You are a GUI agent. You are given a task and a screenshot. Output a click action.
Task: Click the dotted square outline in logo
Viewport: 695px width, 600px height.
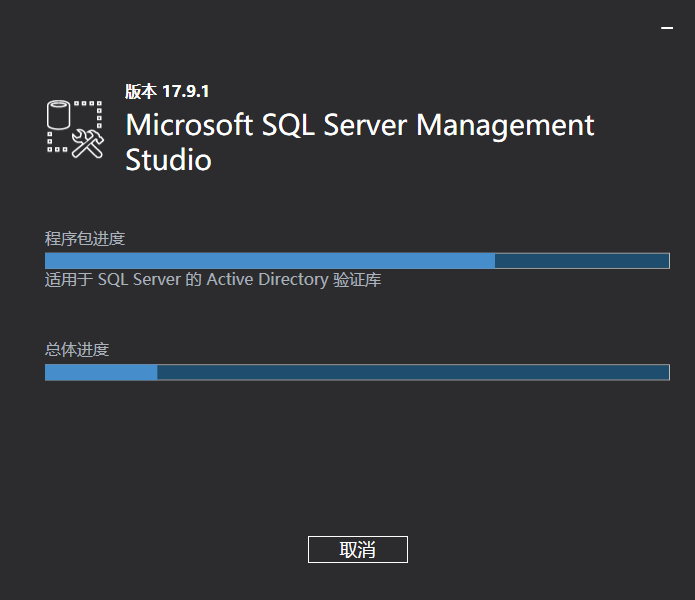point(74,127)
